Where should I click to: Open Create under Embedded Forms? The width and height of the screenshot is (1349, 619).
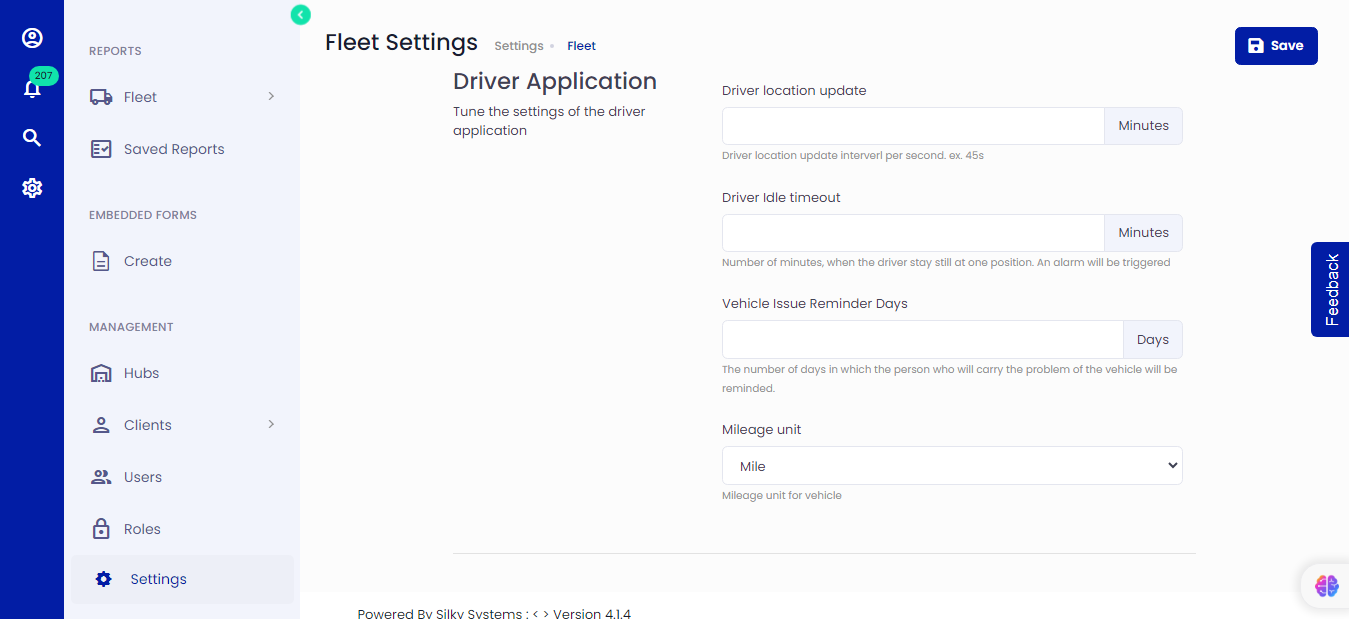click(147, 261)
